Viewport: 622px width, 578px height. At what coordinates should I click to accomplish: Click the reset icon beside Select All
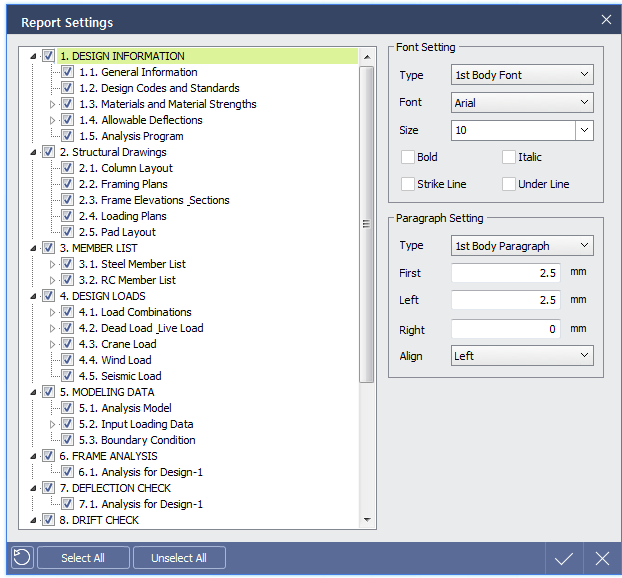pos(20,558)
